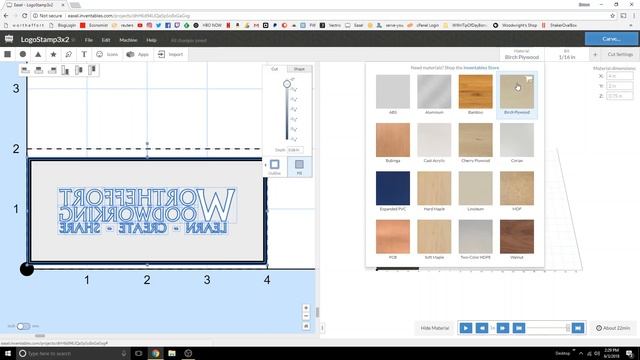Viewport: 640px width, 360px height.
Task: Click the Z dimension input field
Action: click(x=620, y=96)
